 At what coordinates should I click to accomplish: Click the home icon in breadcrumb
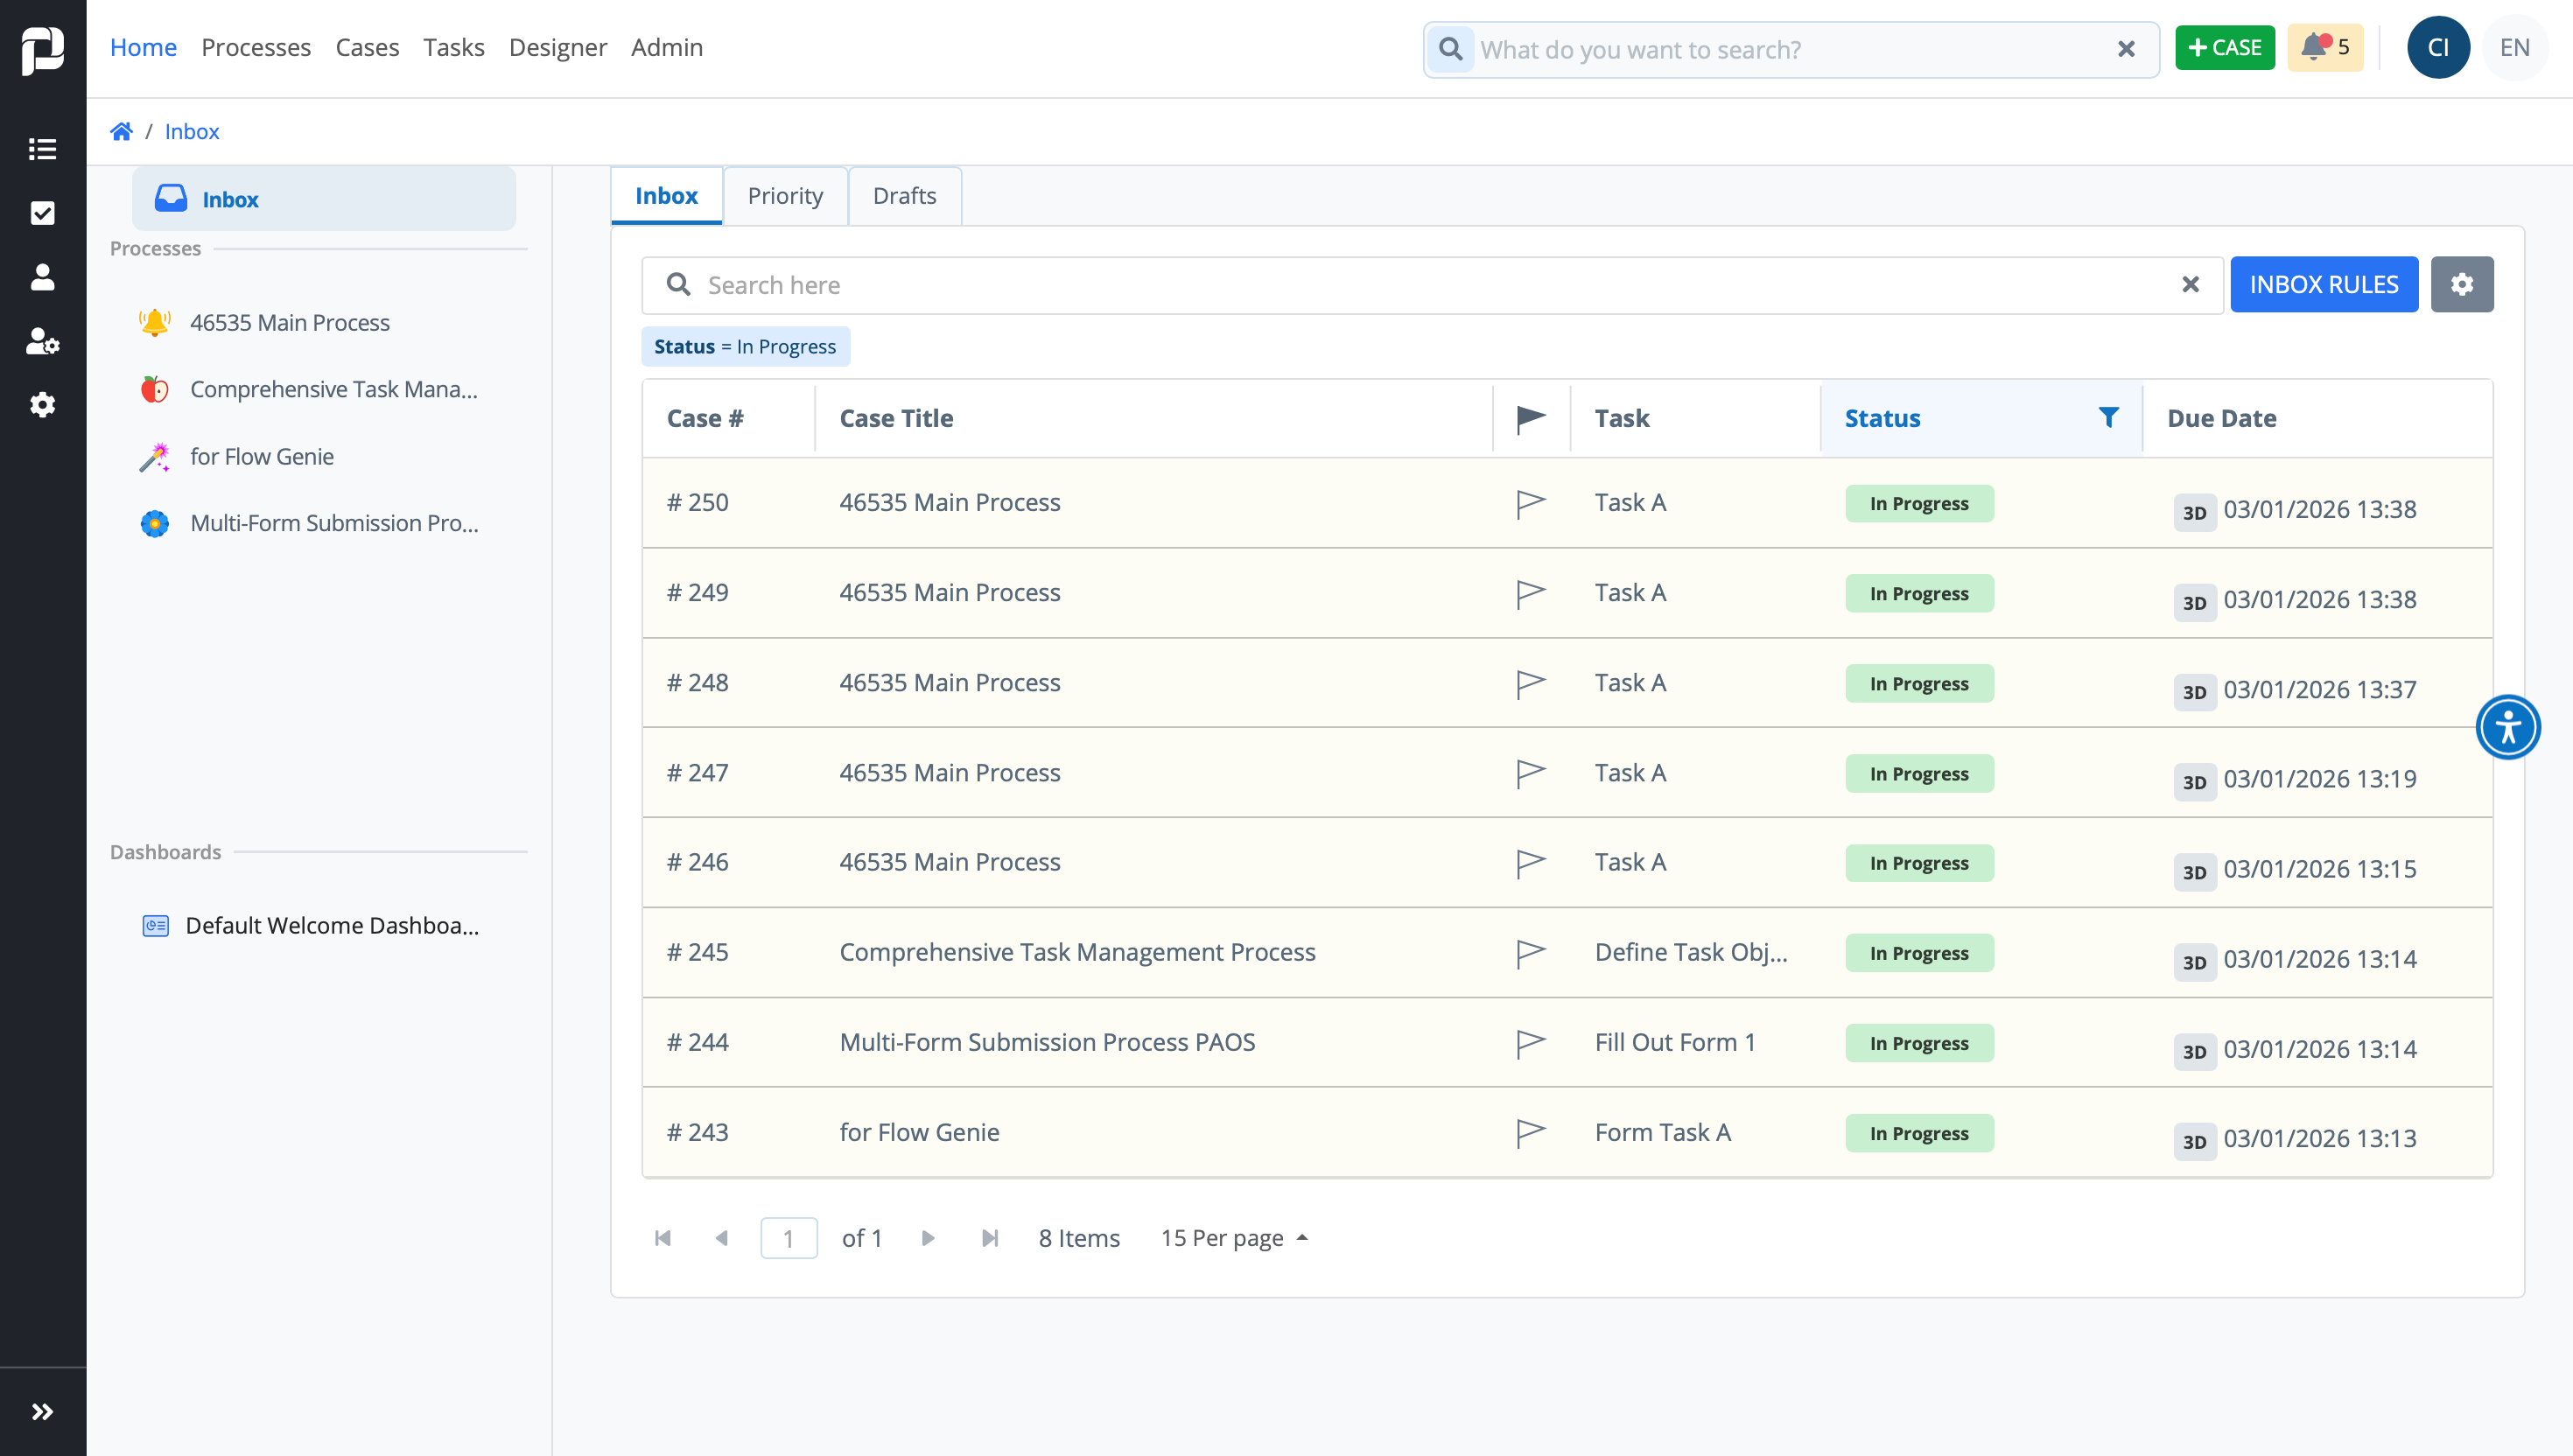tap(121, 131)
